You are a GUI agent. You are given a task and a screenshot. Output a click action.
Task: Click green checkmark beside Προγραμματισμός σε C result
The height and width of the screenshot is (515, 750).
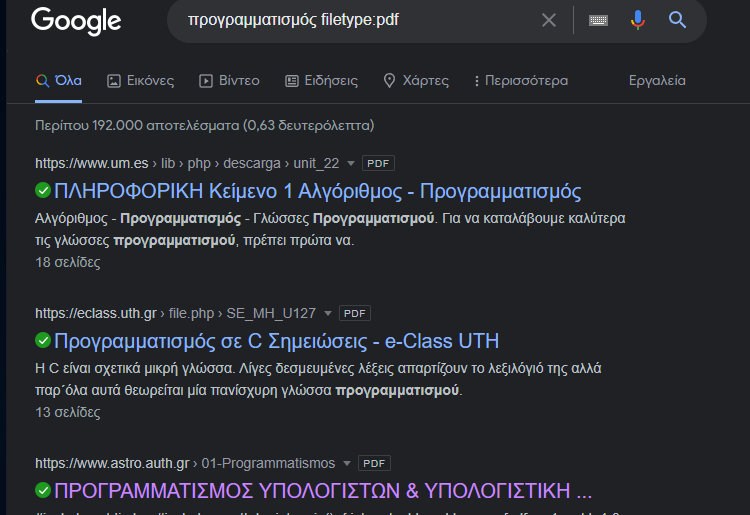click(43, 340)
